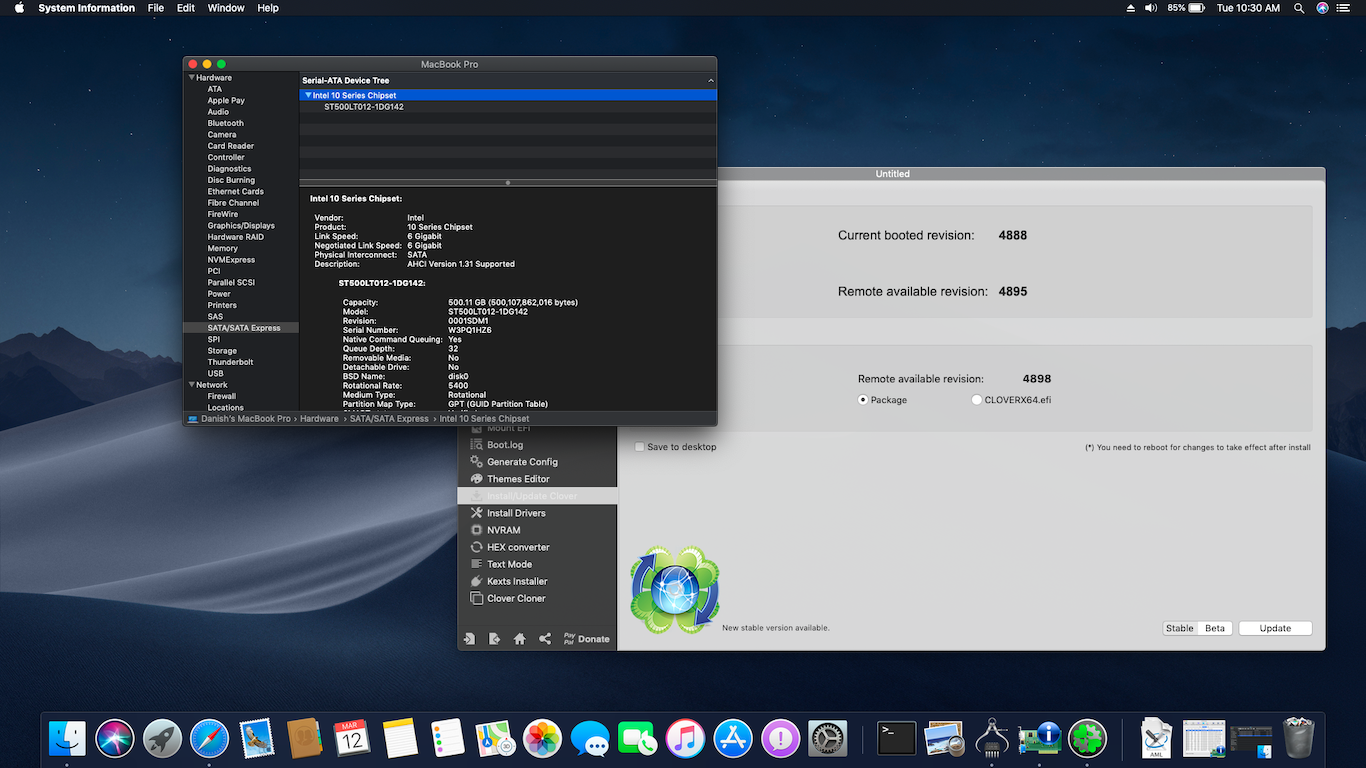Open the NVRAM section
This screenshot has width=1366, height=768.
pos(510,529)
